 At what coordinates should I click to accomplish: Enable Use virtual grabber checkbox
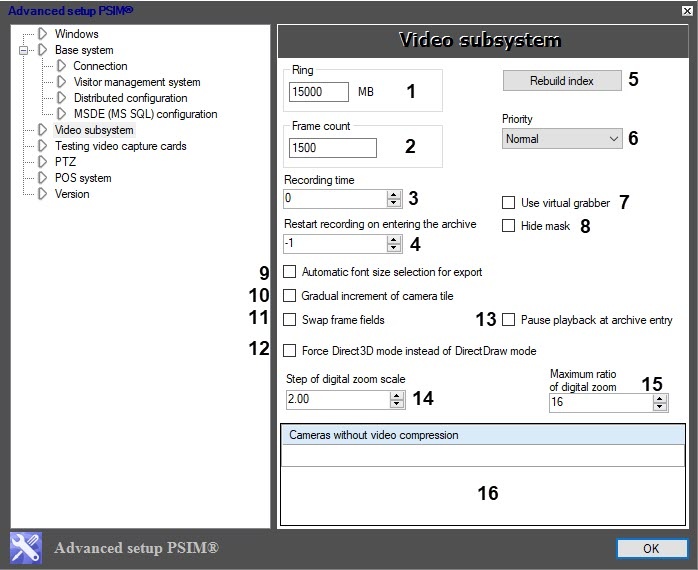[508, 203]
